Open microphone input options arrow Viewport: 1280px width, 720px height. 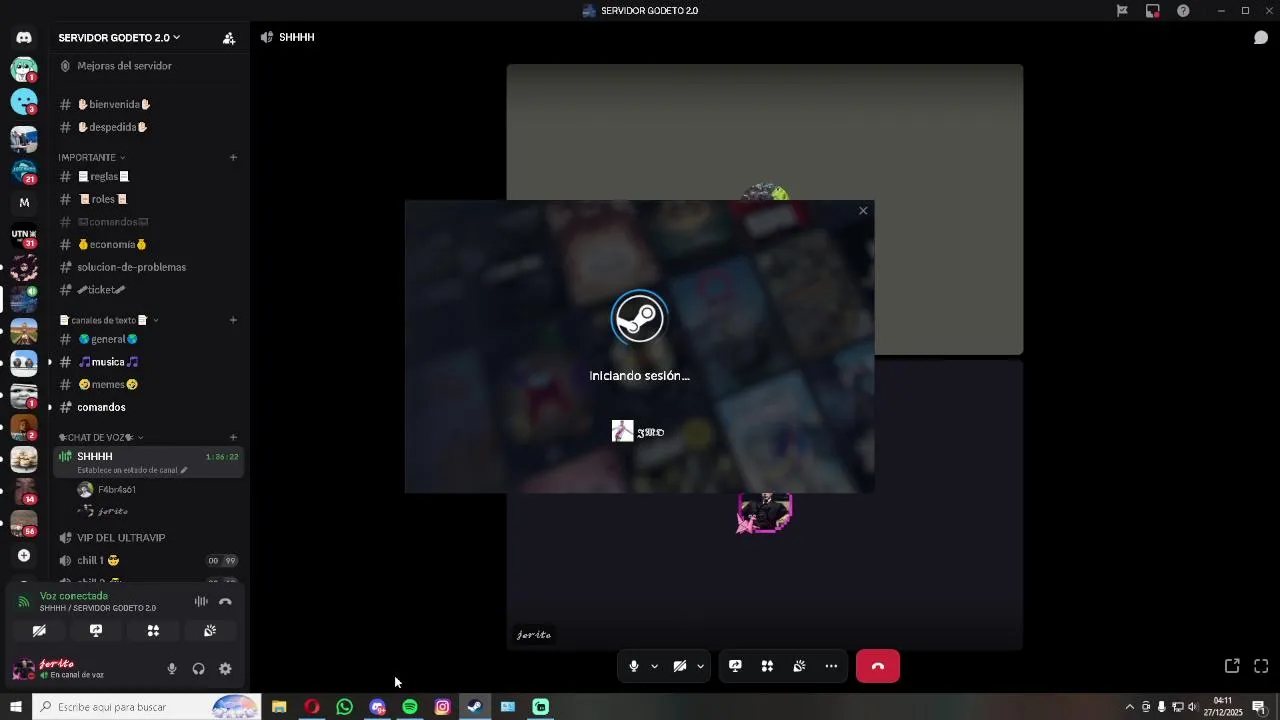654,666
